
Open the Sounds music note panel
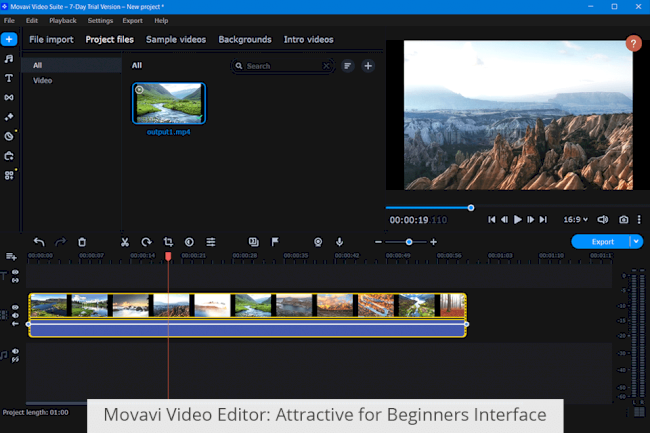click(9, 59)
